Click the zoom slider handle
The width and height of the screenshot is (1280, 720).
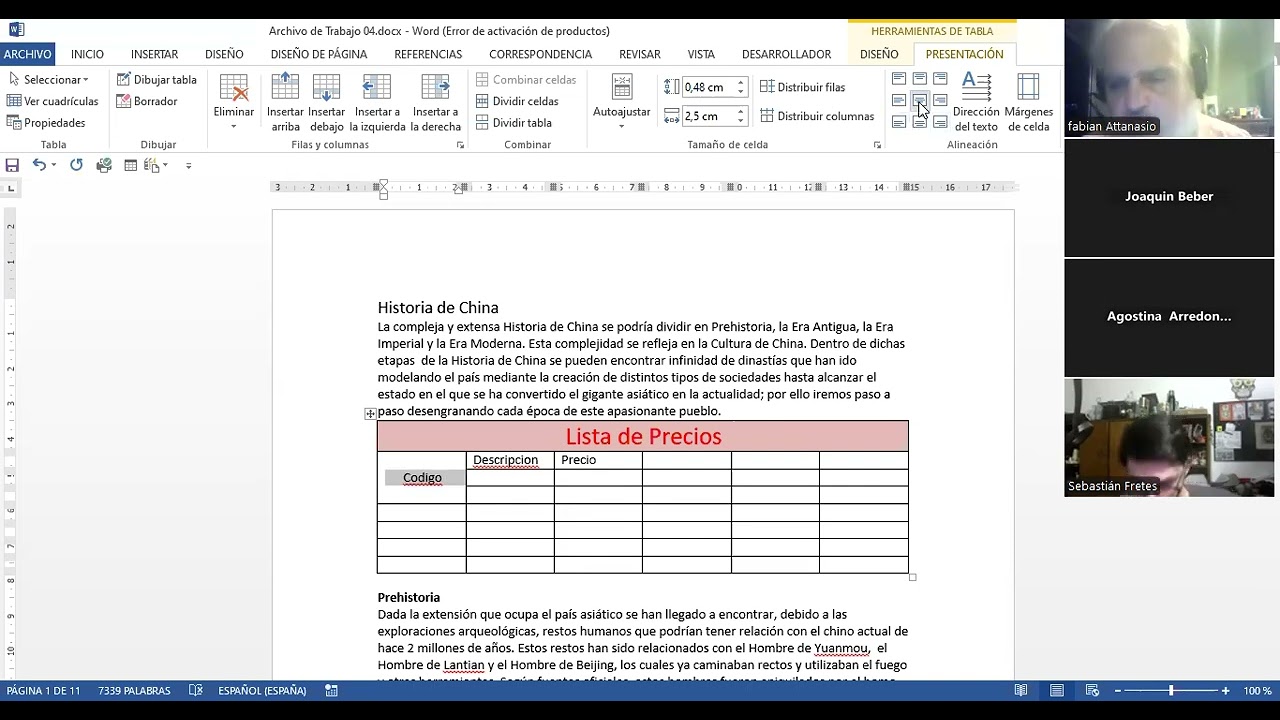1171,691
